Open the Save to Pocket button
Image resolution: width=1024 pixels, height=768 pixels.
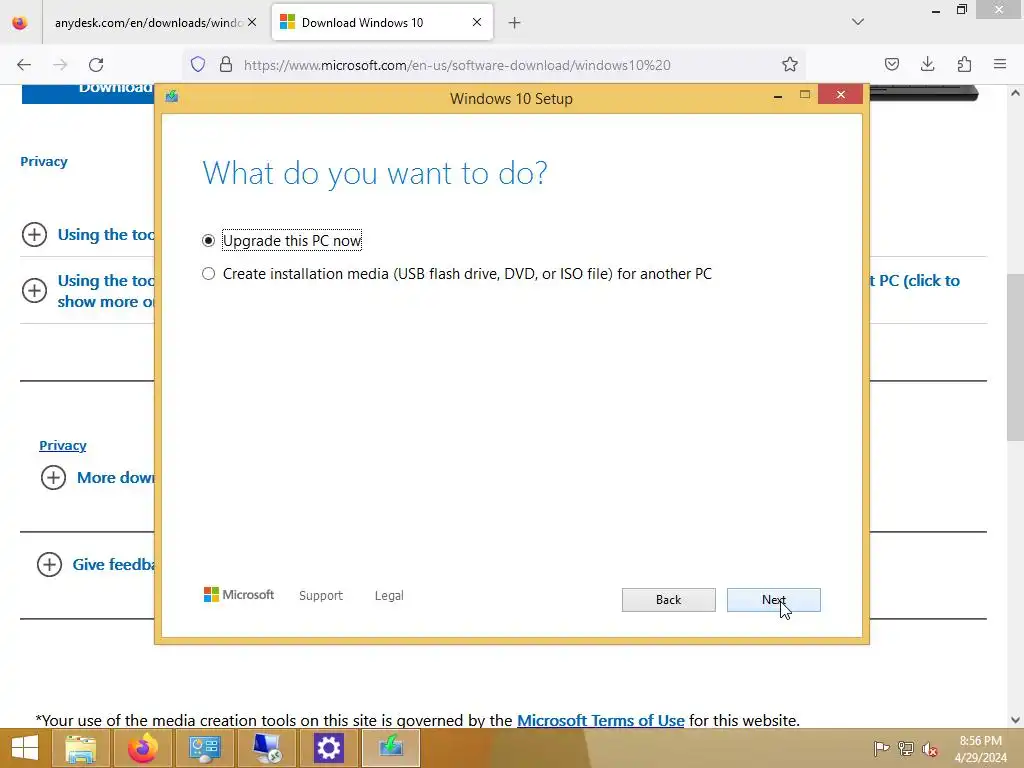pyautogui.click(x=891, y=64)
